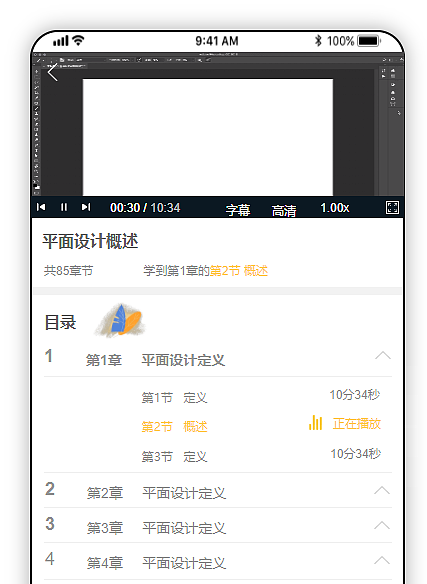The height and width of the screenshot is (584, 427).
Task: Tap the cellular signal bars
Action: click(61, 41)
